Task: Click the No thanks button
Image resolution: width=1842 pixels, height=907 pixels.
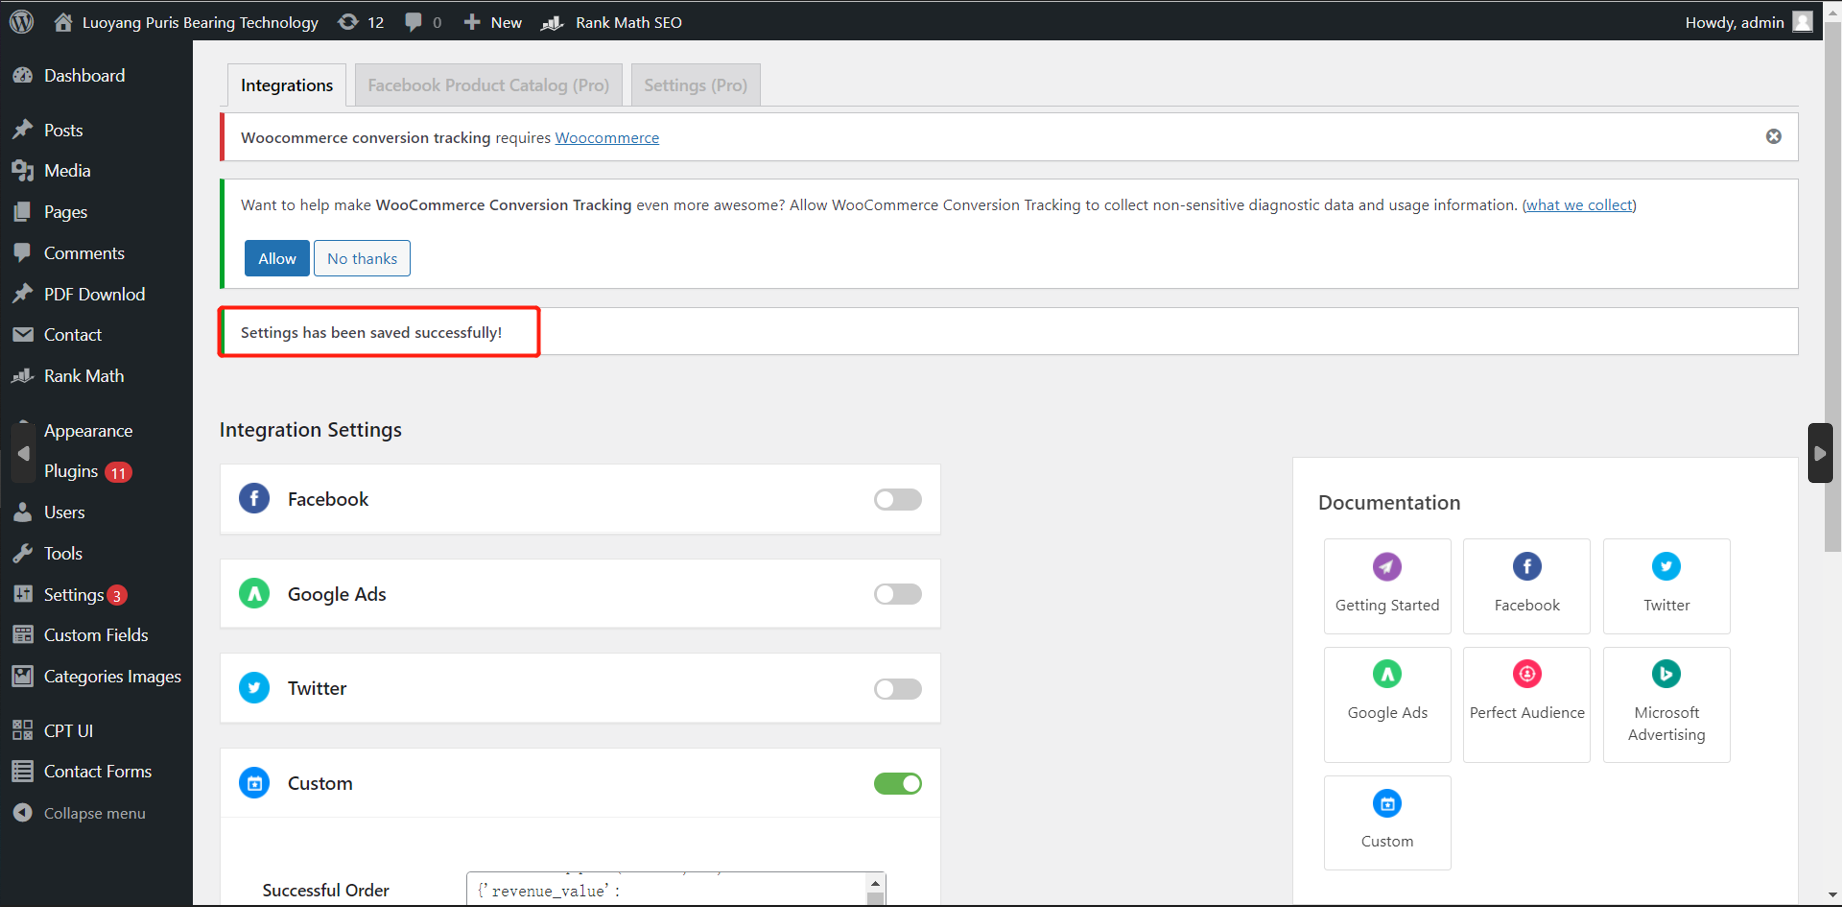Action: tap(362, 258)
